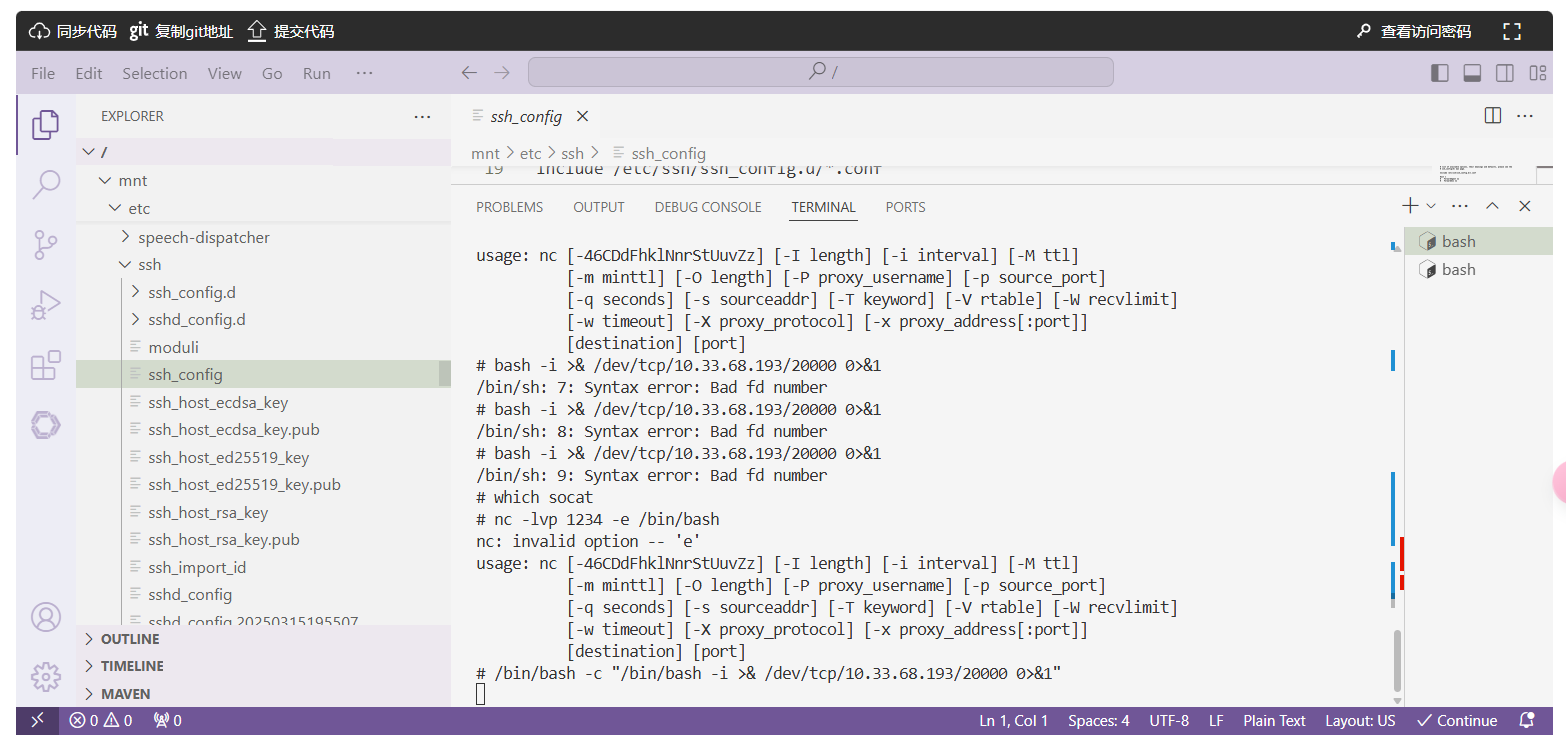Switch to the PORTS tab

(x=906, y=207)
